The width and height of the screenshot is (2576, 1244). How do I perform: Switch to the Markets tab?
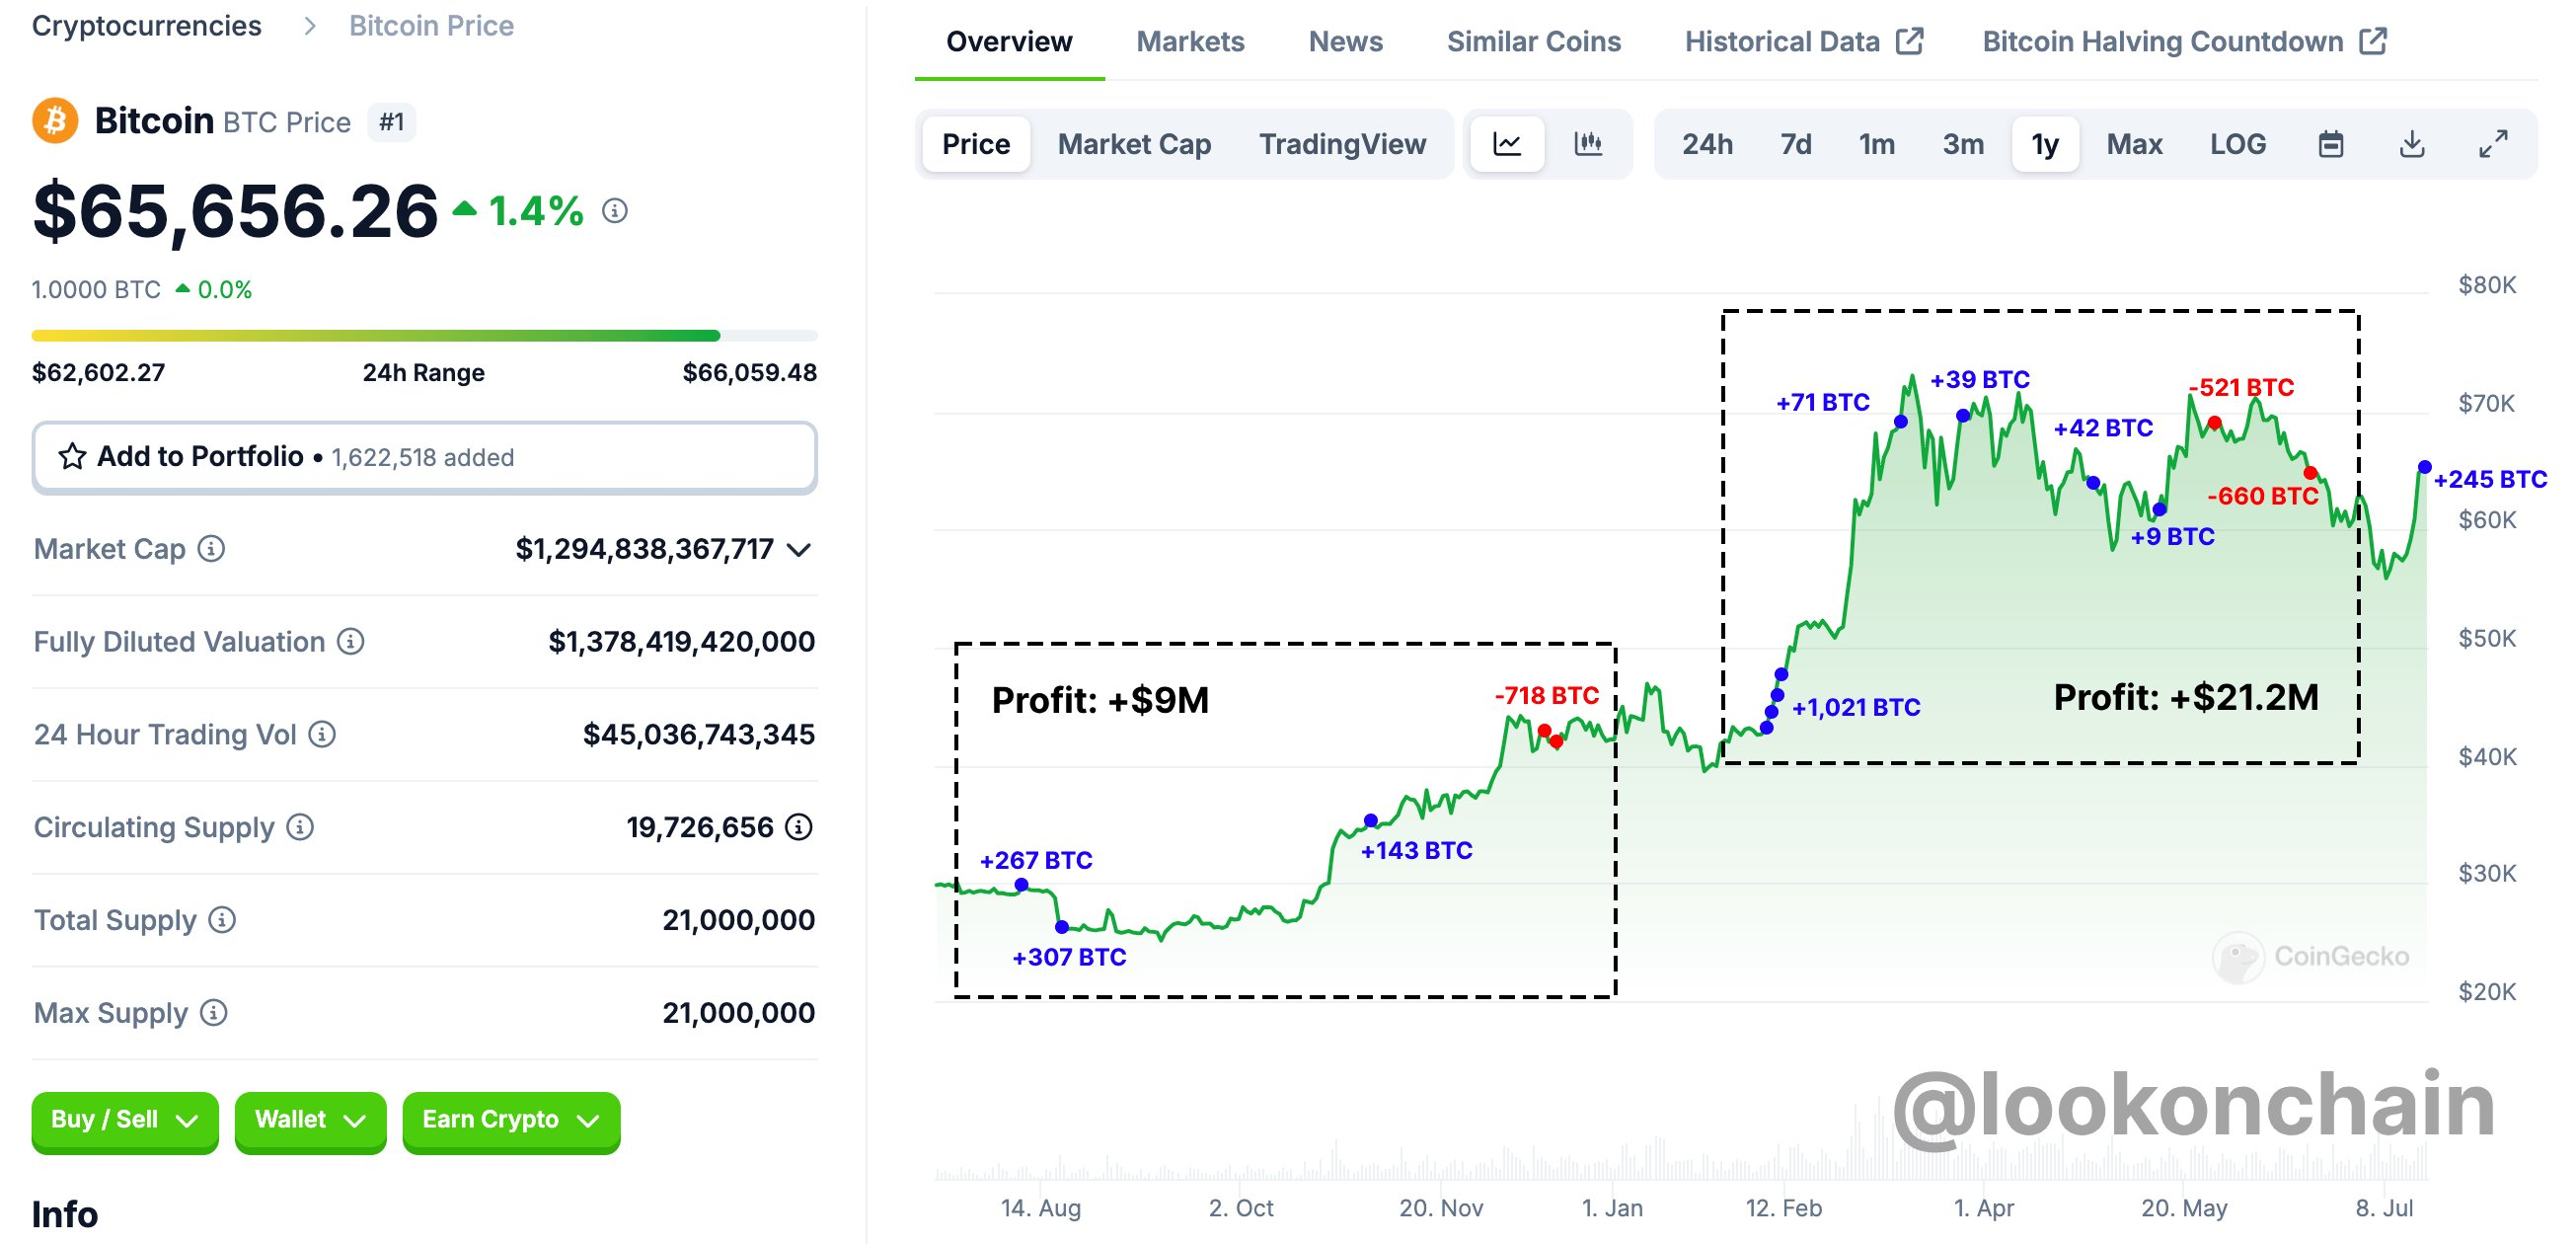pyautogui.click(x=1189, y=41)
